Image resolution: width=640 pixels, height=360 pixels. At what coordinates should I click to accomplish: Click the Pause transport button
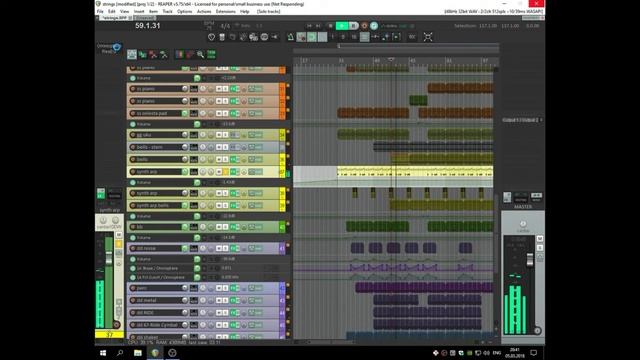click(354, 26)
